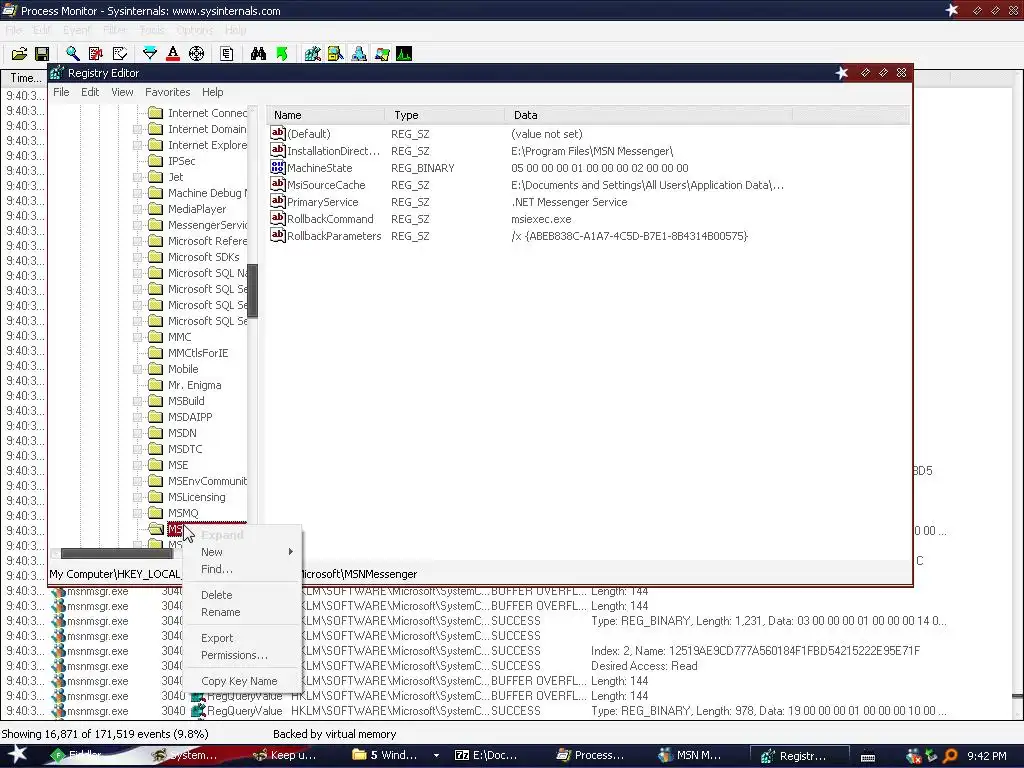Viewport: 1024px width, 768px height.
Task: Click the Type column header
Action: tap(444, 115)
